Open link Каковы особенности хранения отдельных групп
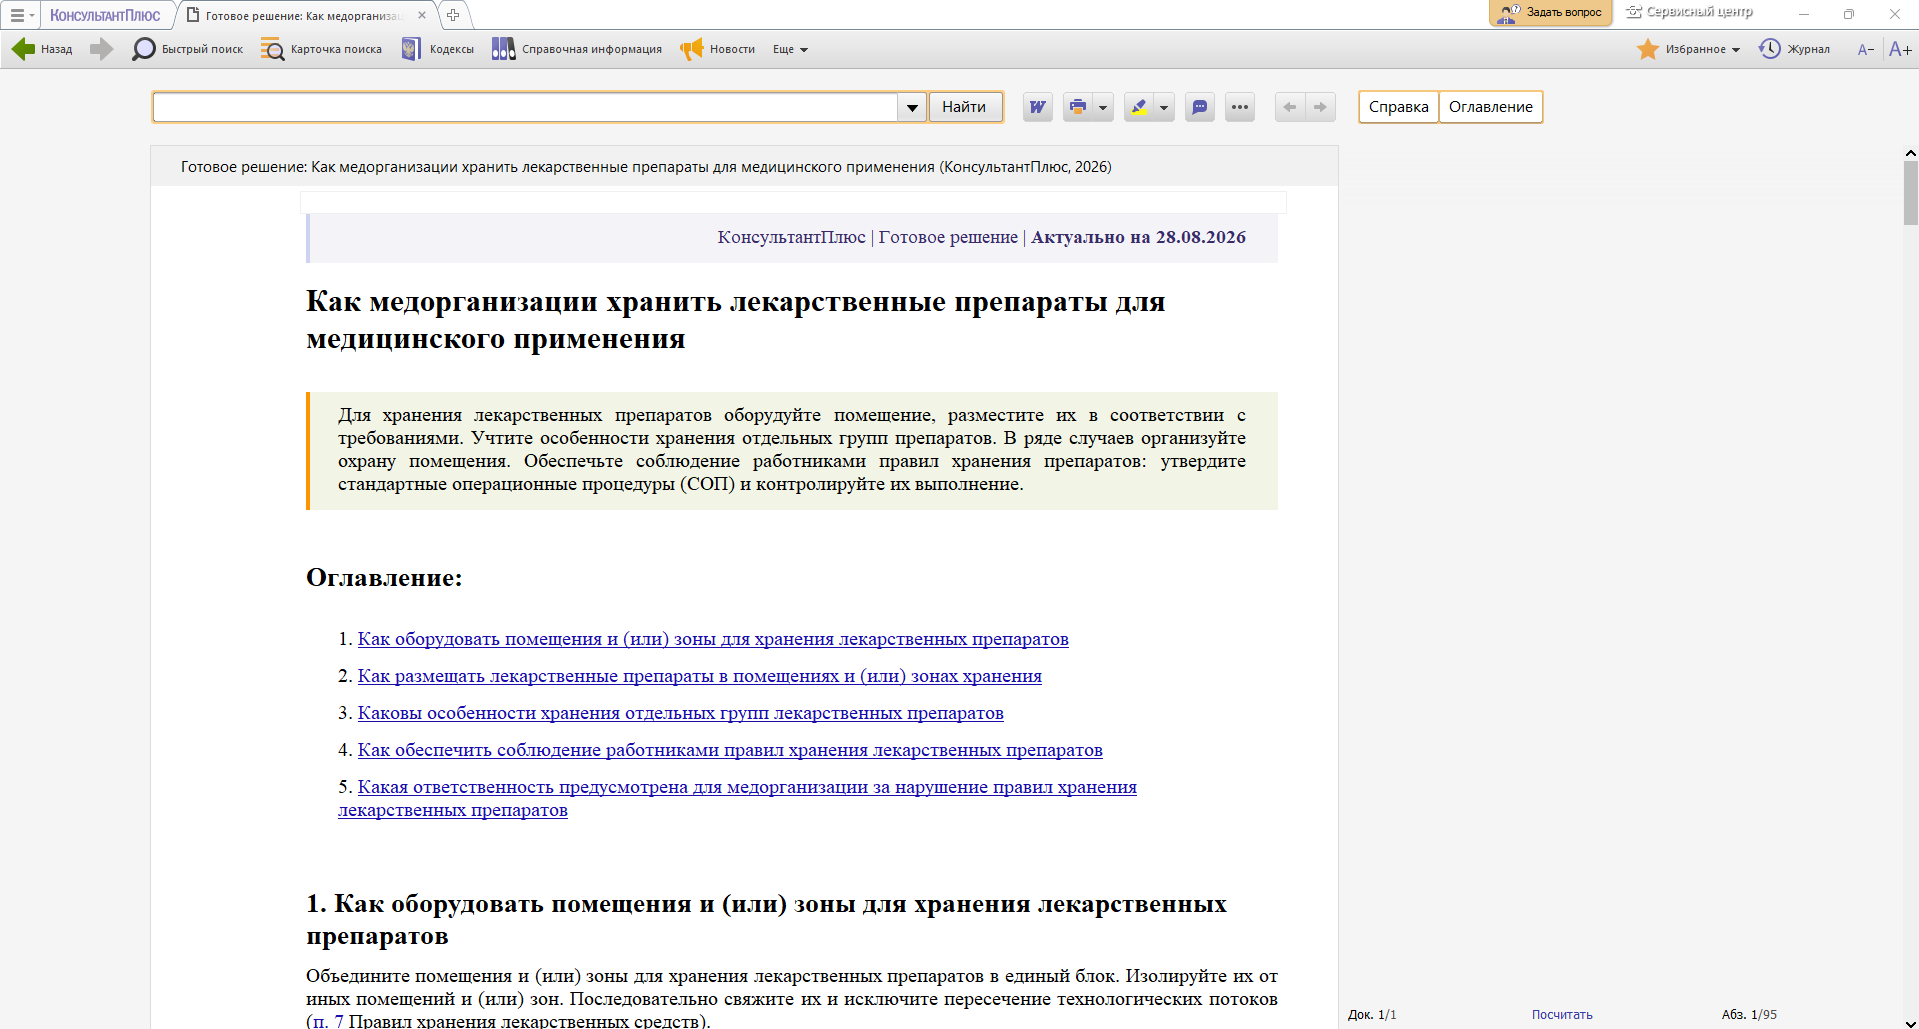The height and width of the screenshot is (1029, 1919). click(681, 713)
